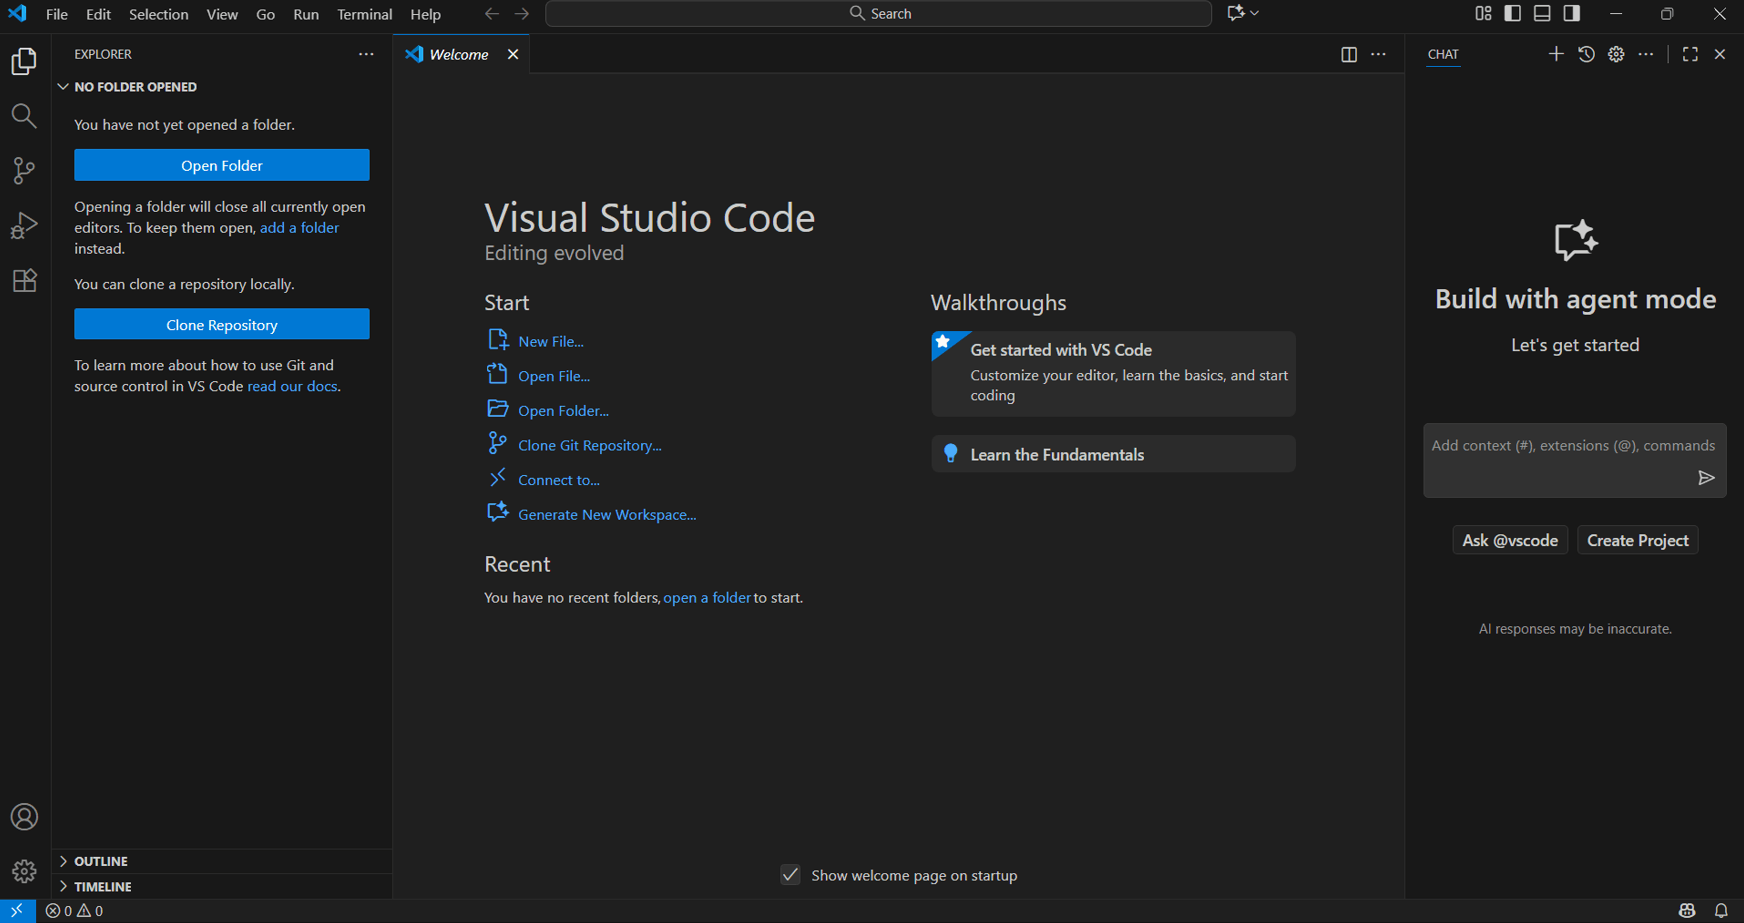The image size is (1744, 923).
Task: Start a new chat with the plus icon
Action: (x=1556, y=54)
